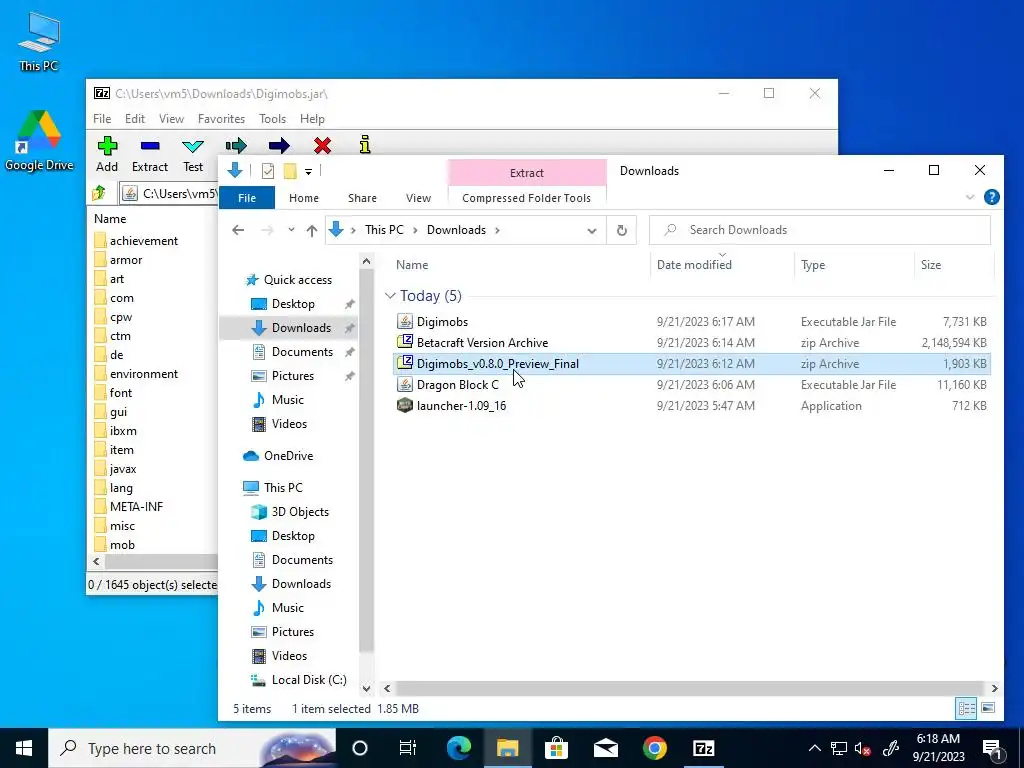This screenshot has height=768, width=1024.
Task: Click the Properties quick access toolbar icon
Action: click(268, 171)
